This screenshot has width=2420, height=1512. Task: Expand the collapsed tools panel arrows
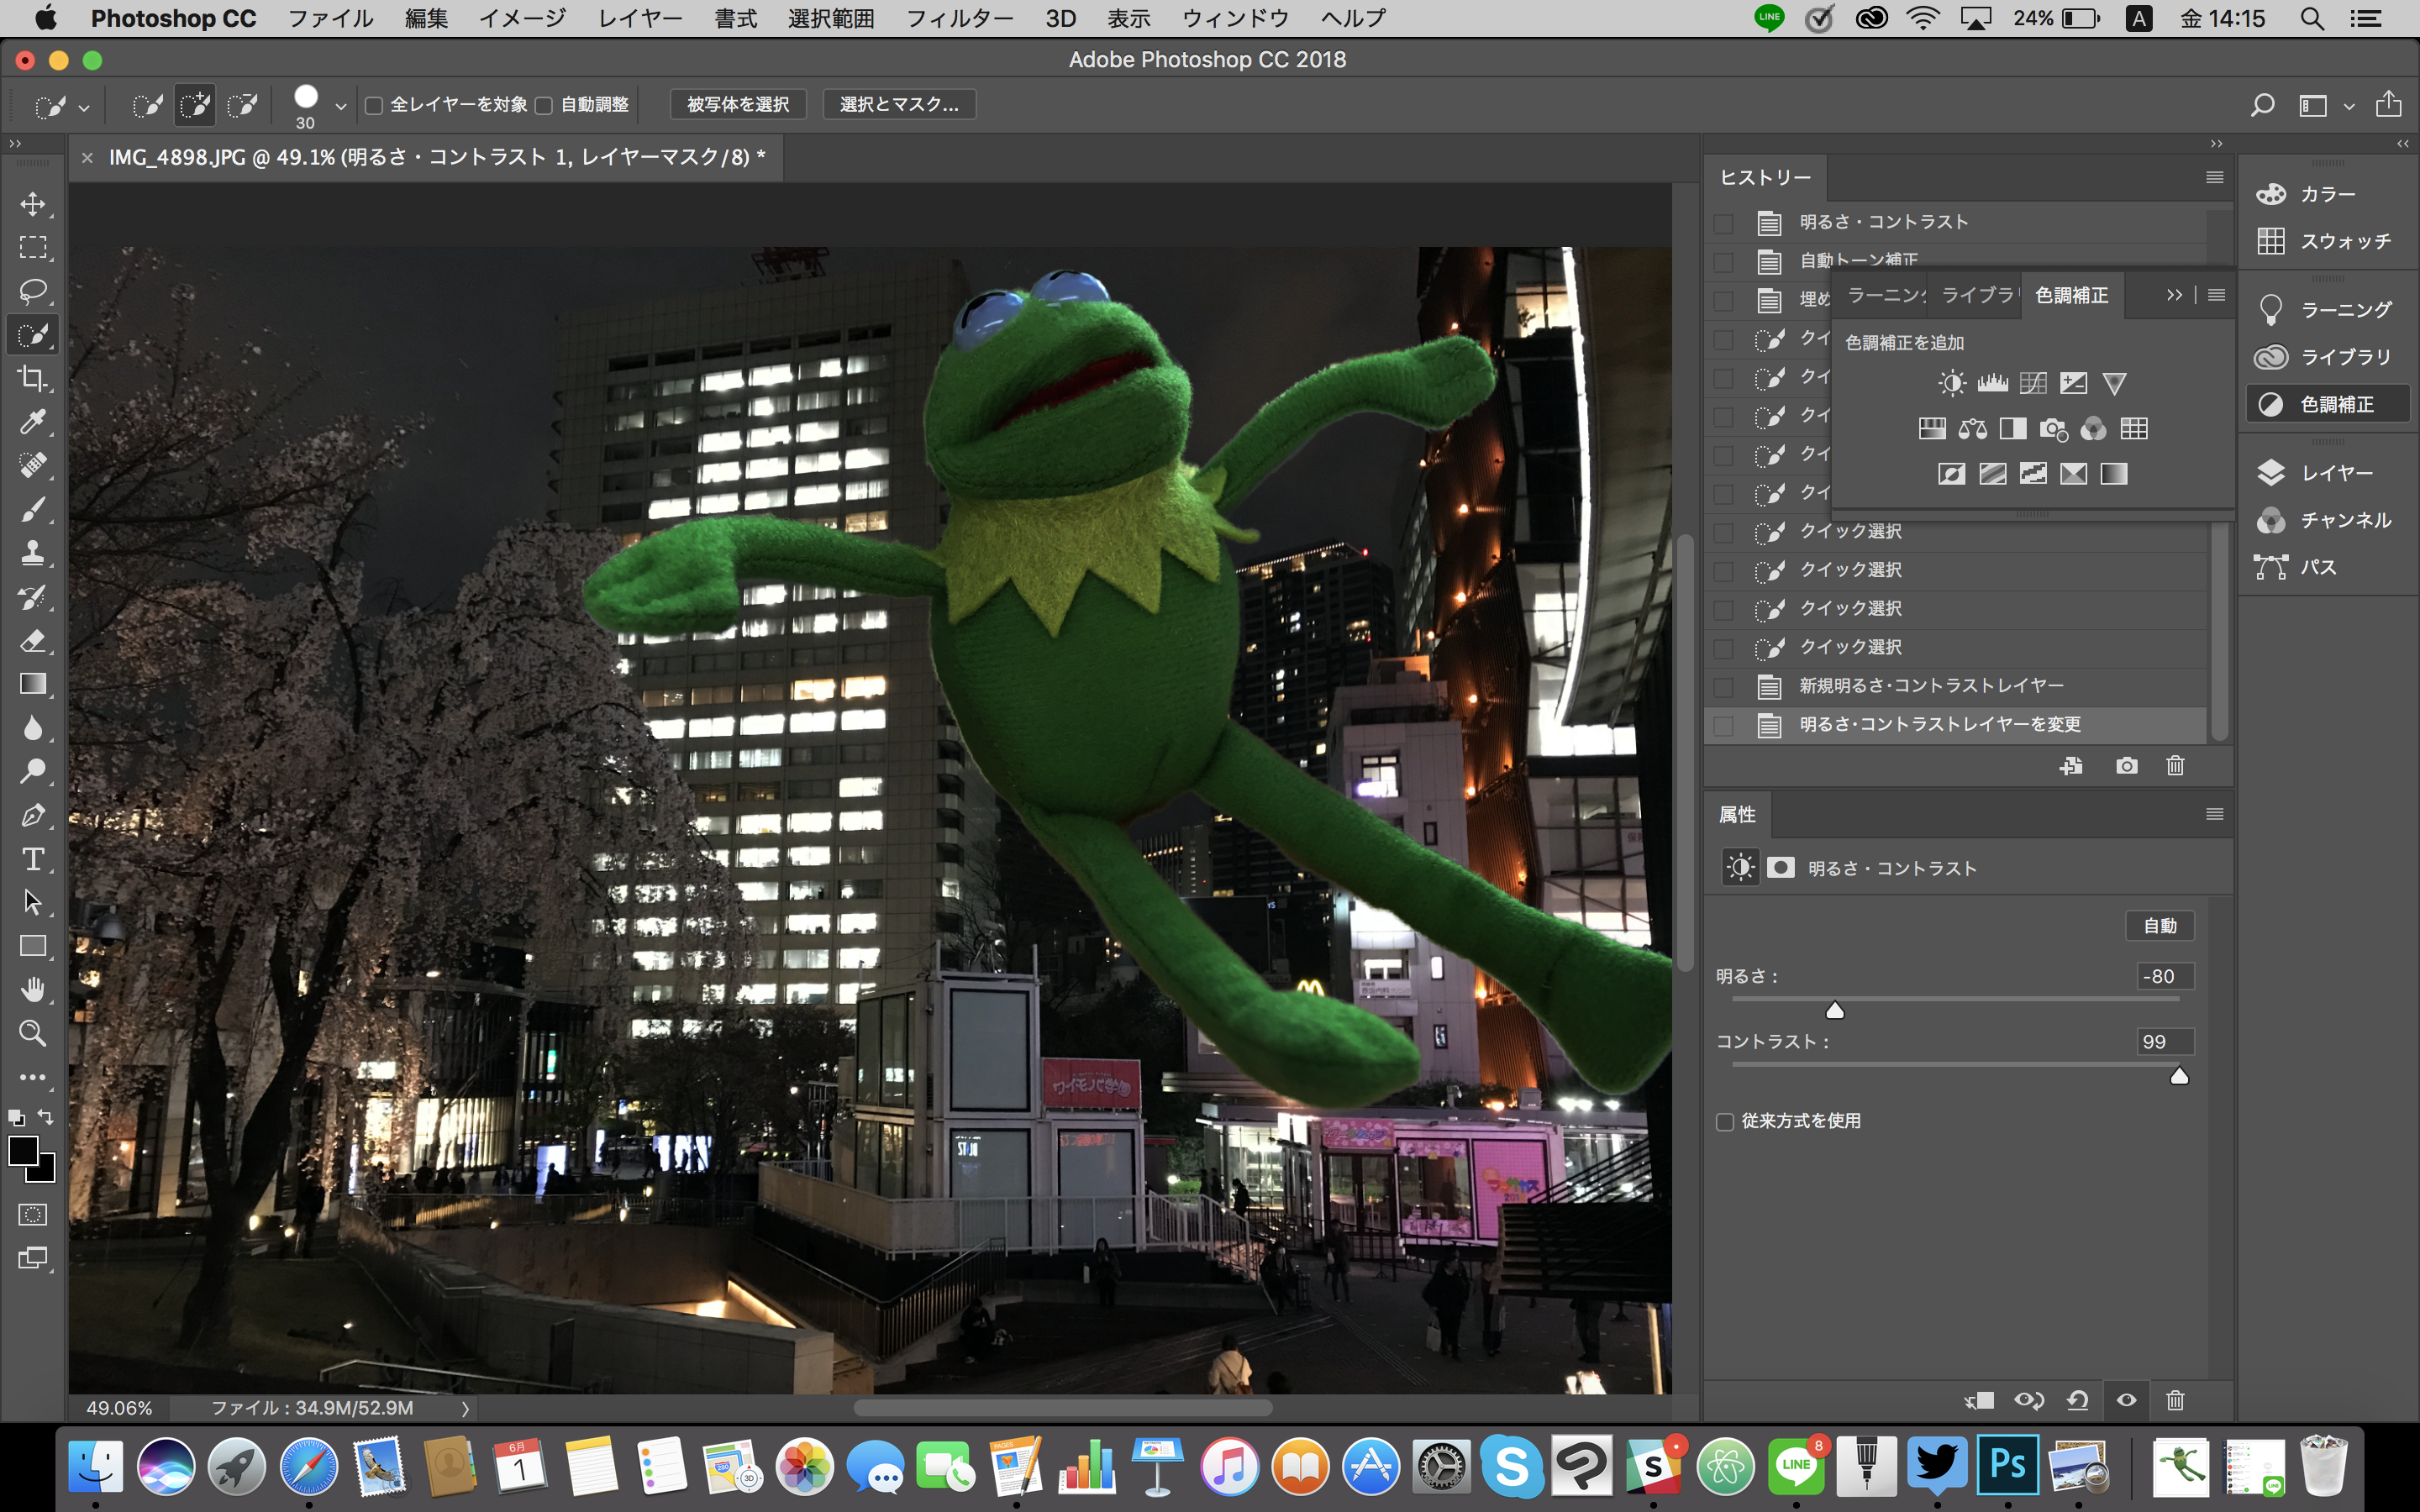(15, 144)
